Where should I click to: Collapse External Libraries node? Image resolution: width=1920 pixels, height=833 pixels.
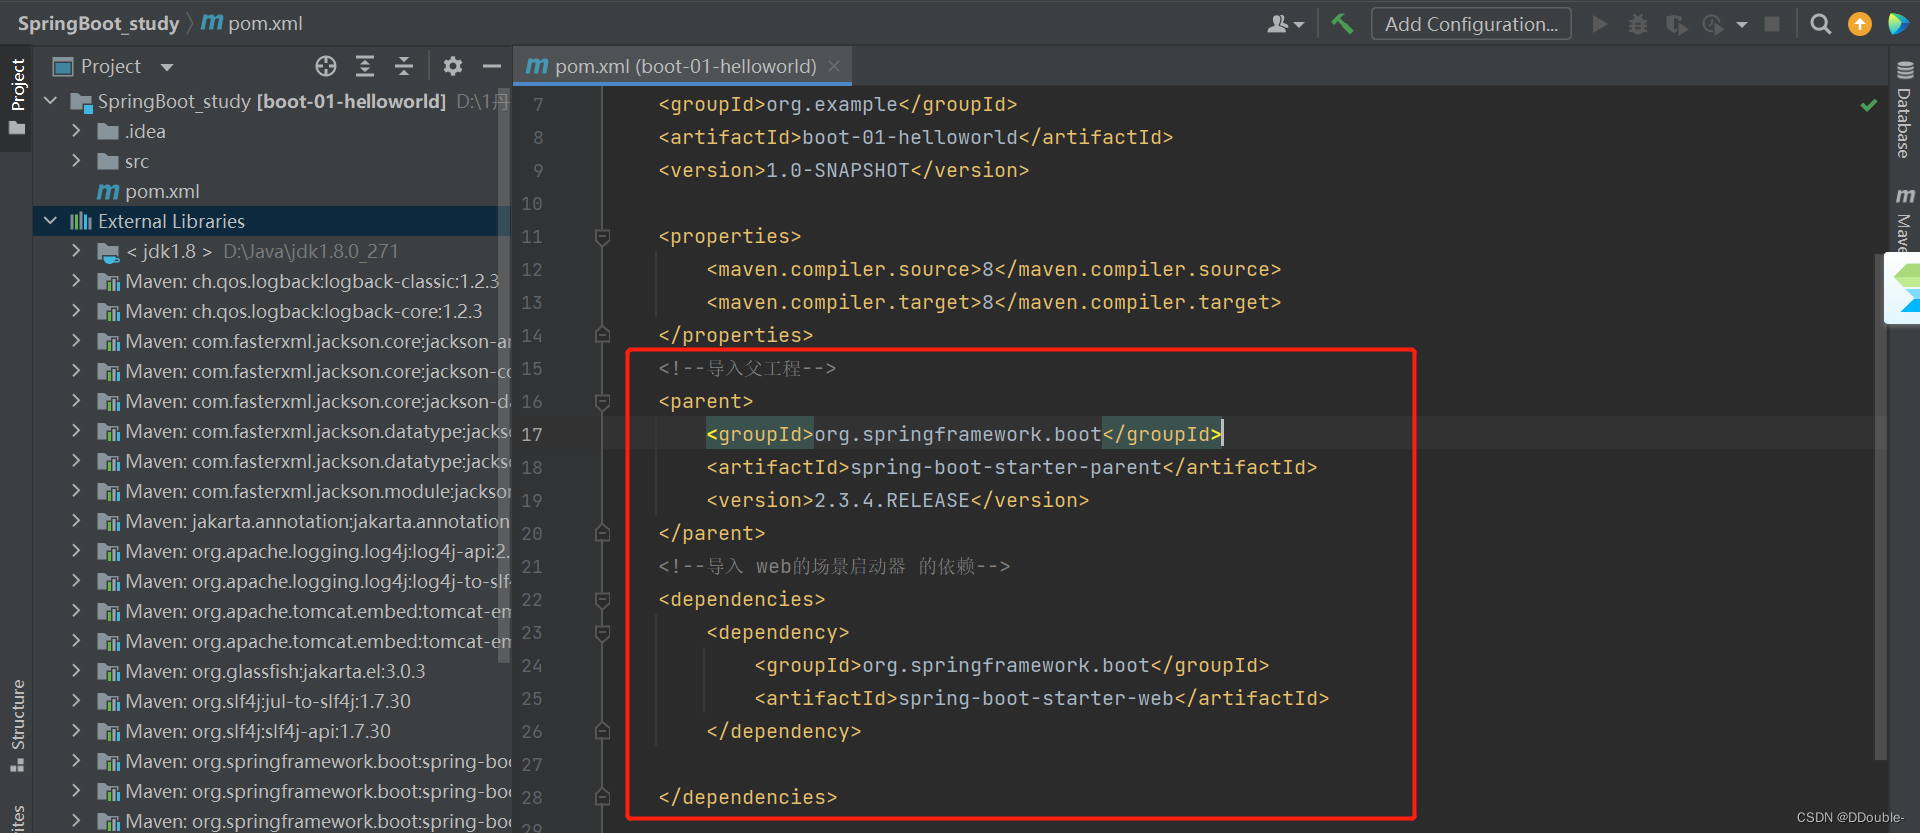51,221
